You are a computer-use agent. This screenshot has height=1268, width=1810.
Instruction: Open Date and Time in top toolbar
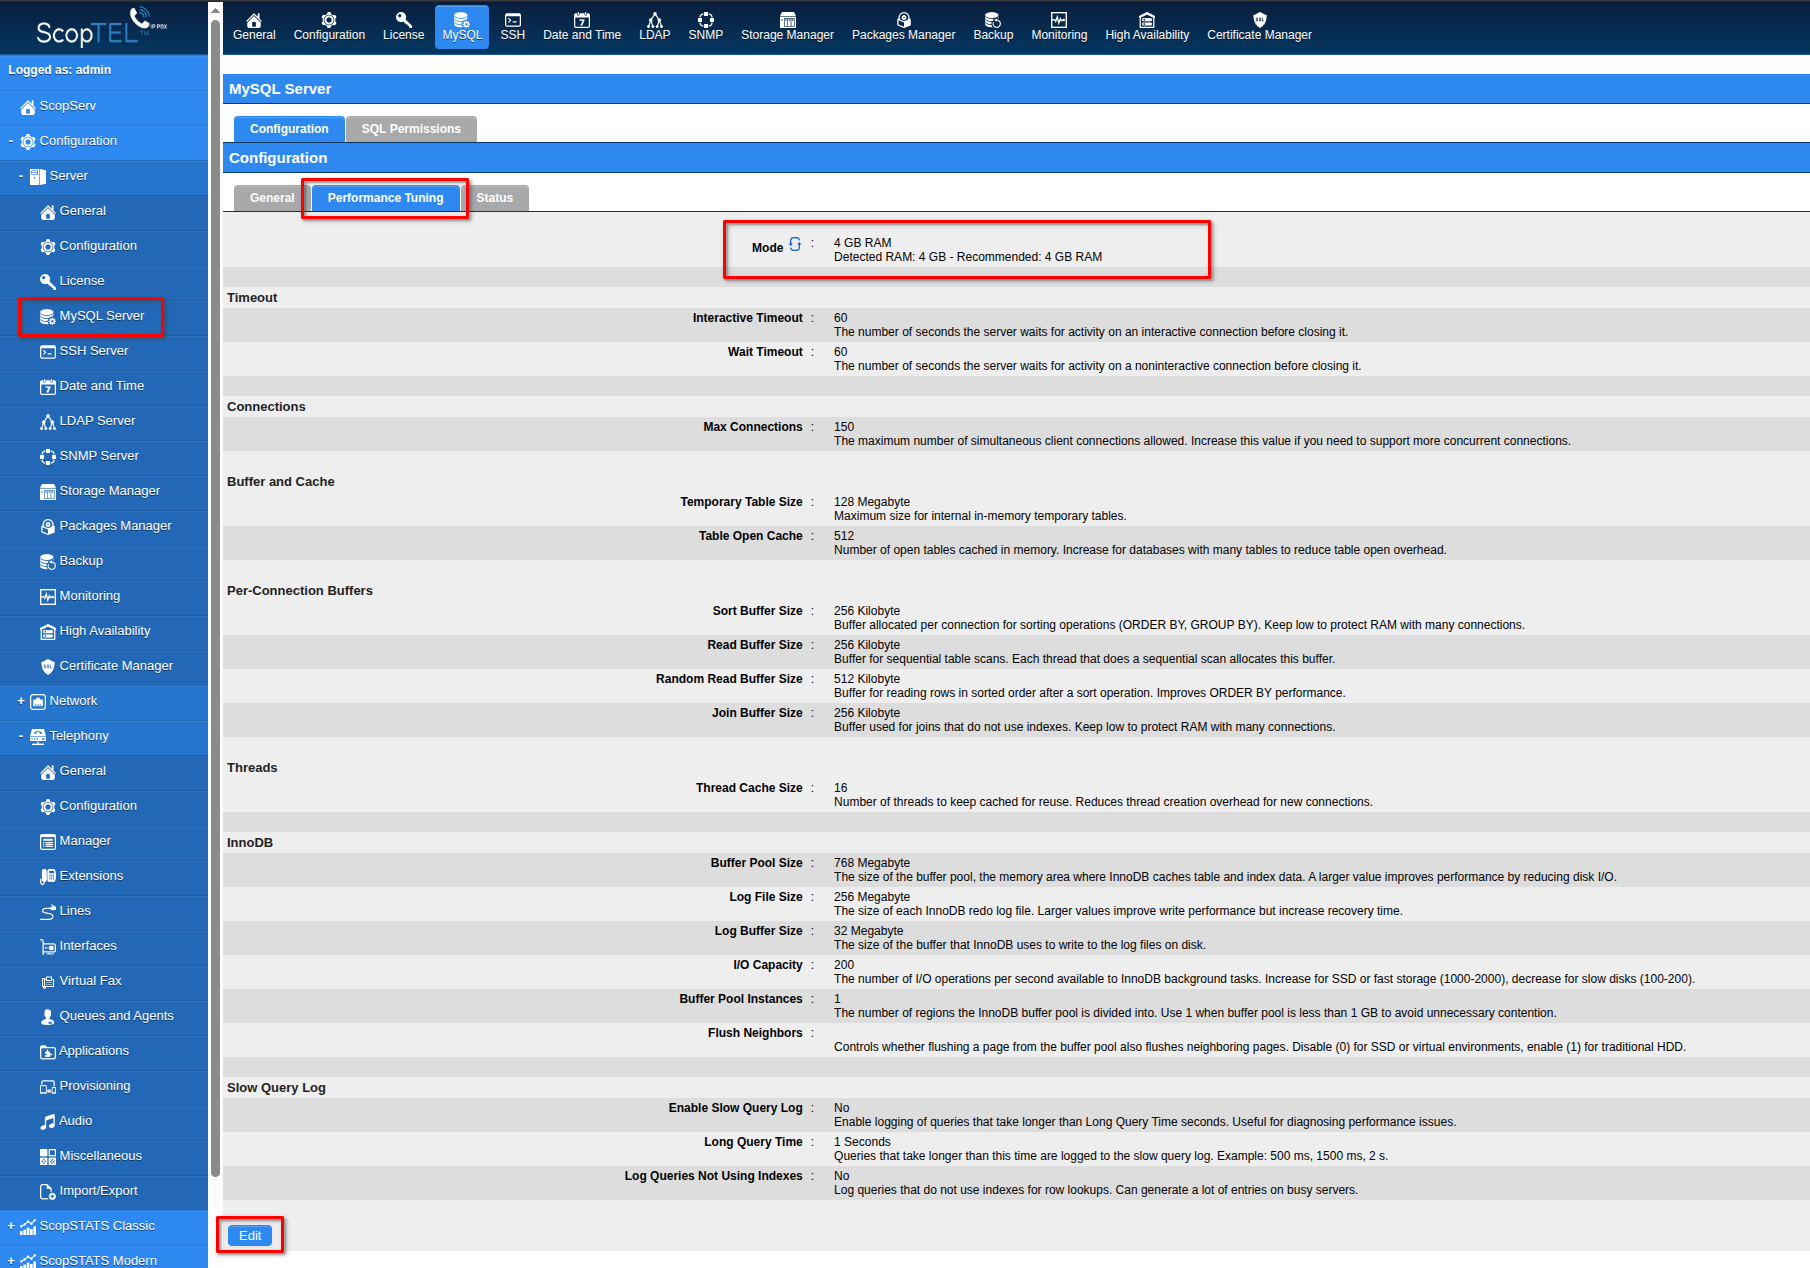coord(582,27)
